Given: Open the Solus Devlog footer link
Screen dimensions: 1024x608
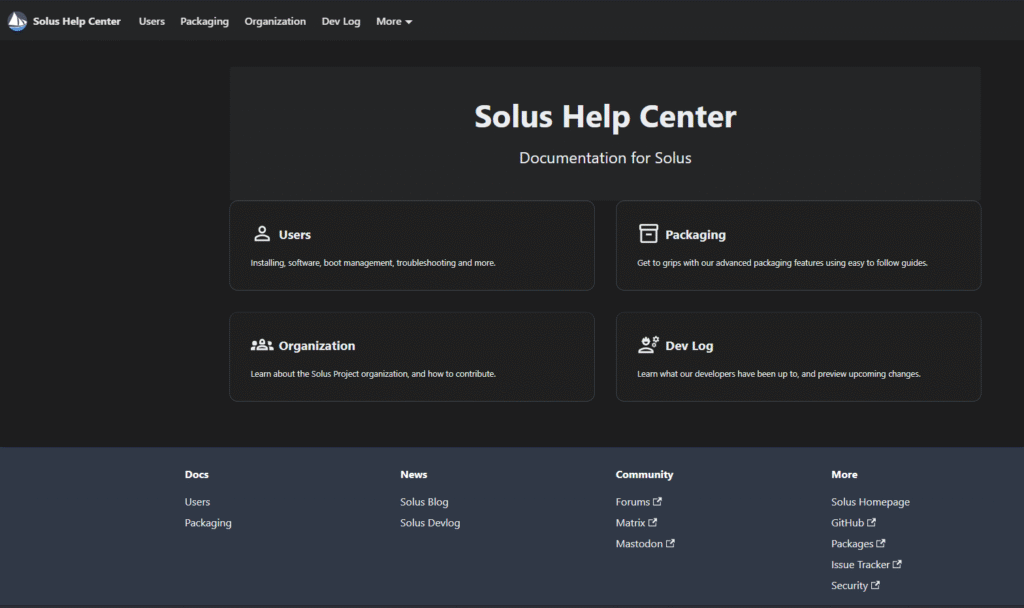Looking at the screenshot, I should pyautogui.click(x=430, y=523).
